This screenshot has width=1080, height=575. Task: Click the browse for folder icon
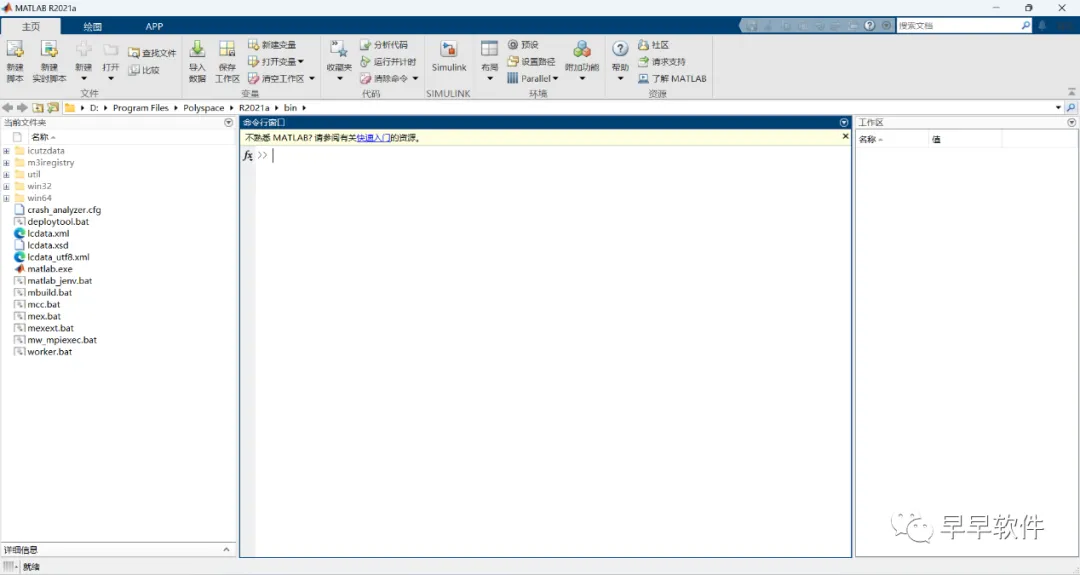53,107
